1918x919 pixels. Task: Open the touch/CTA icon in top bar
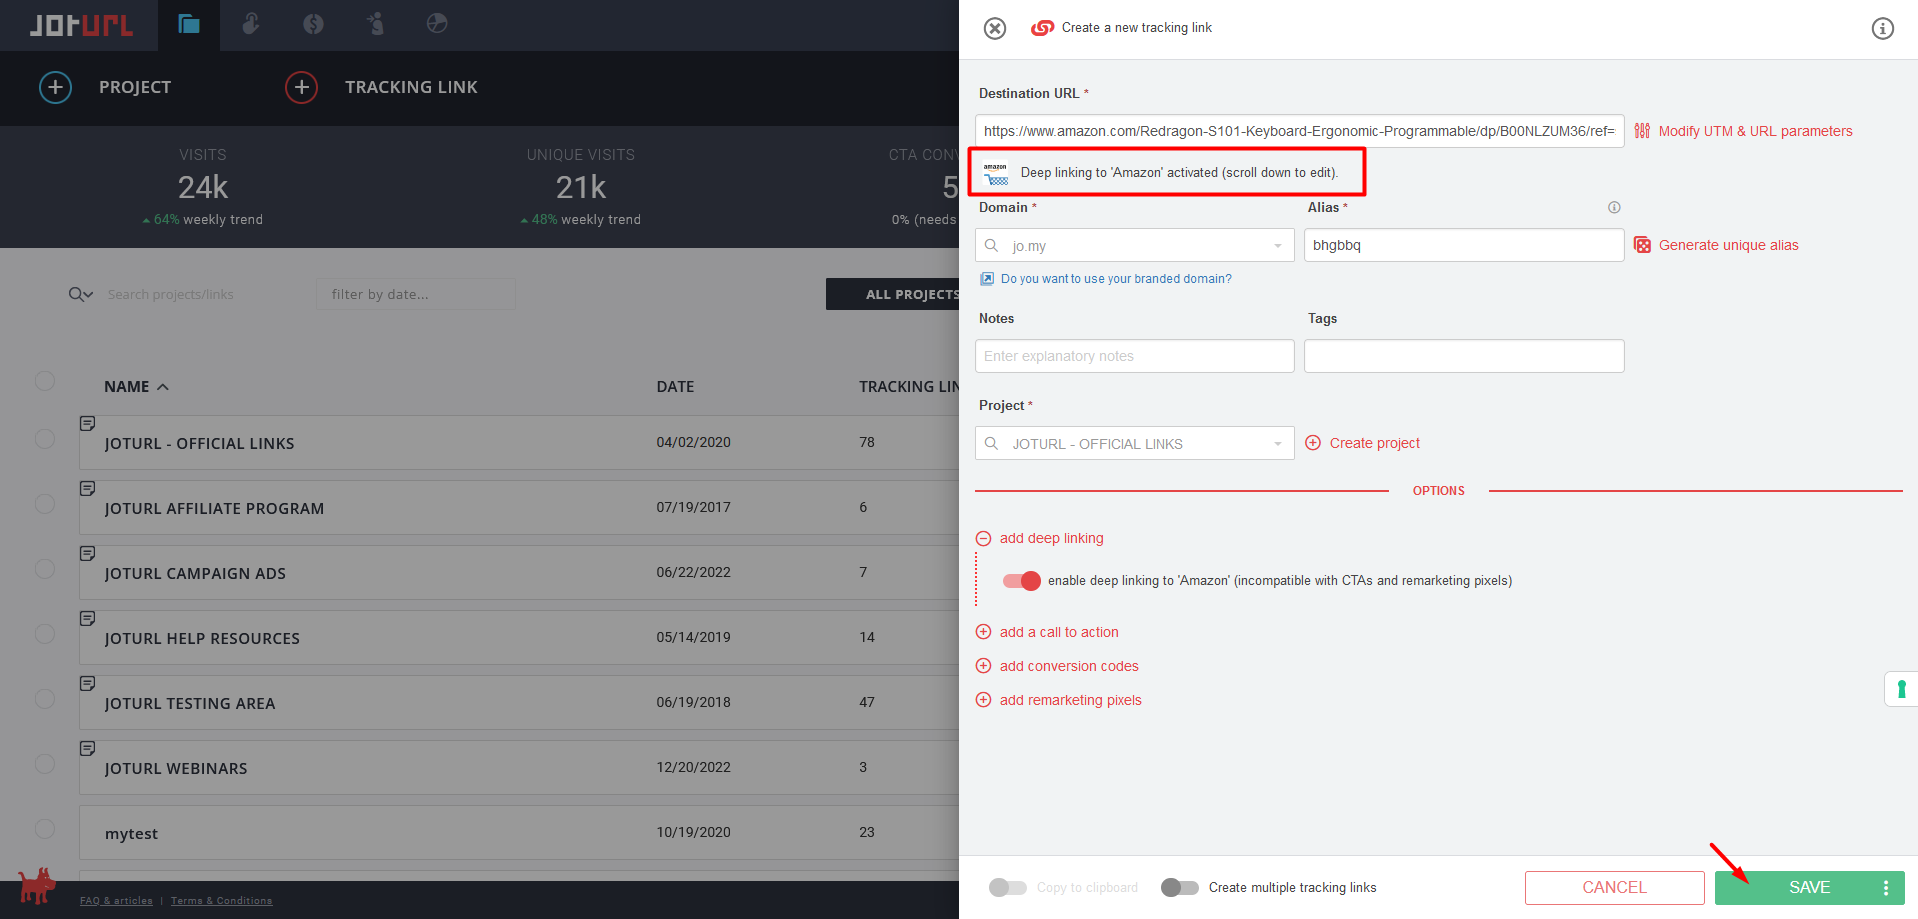point(251,24)
